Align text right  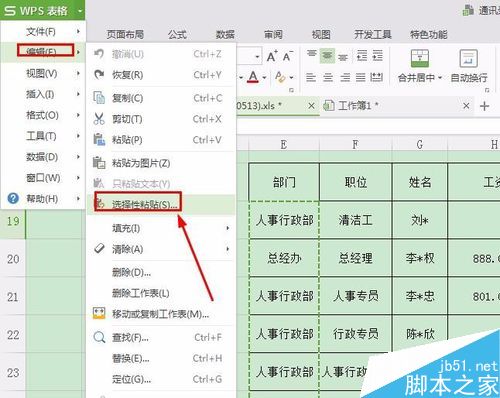[x=345, y=77]
